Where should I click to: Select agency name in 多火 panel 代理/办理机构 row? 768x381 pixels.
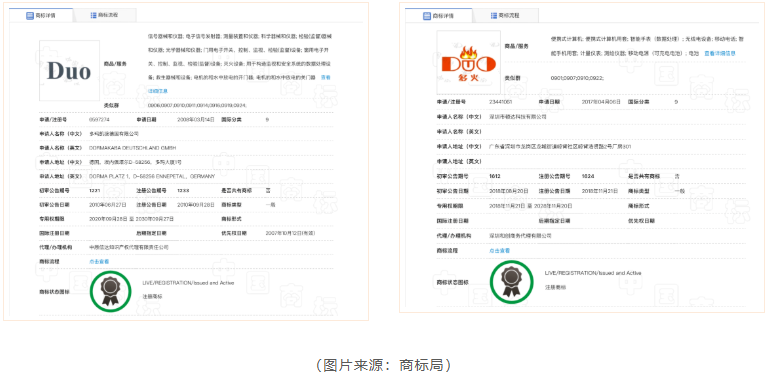[521, 236]
